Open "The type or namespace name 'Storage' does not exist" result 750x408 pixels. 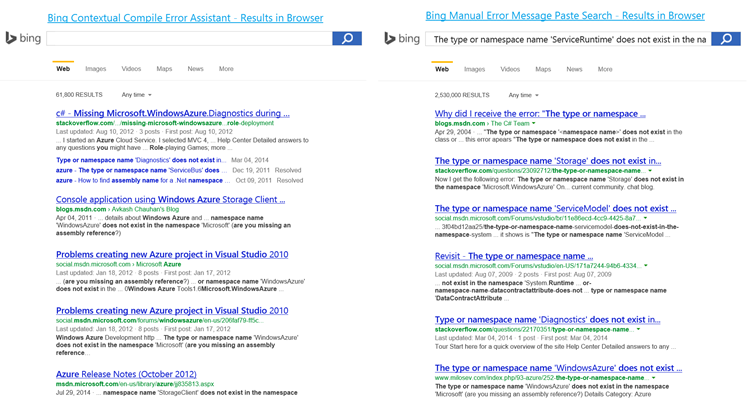(x=548, y=161)
